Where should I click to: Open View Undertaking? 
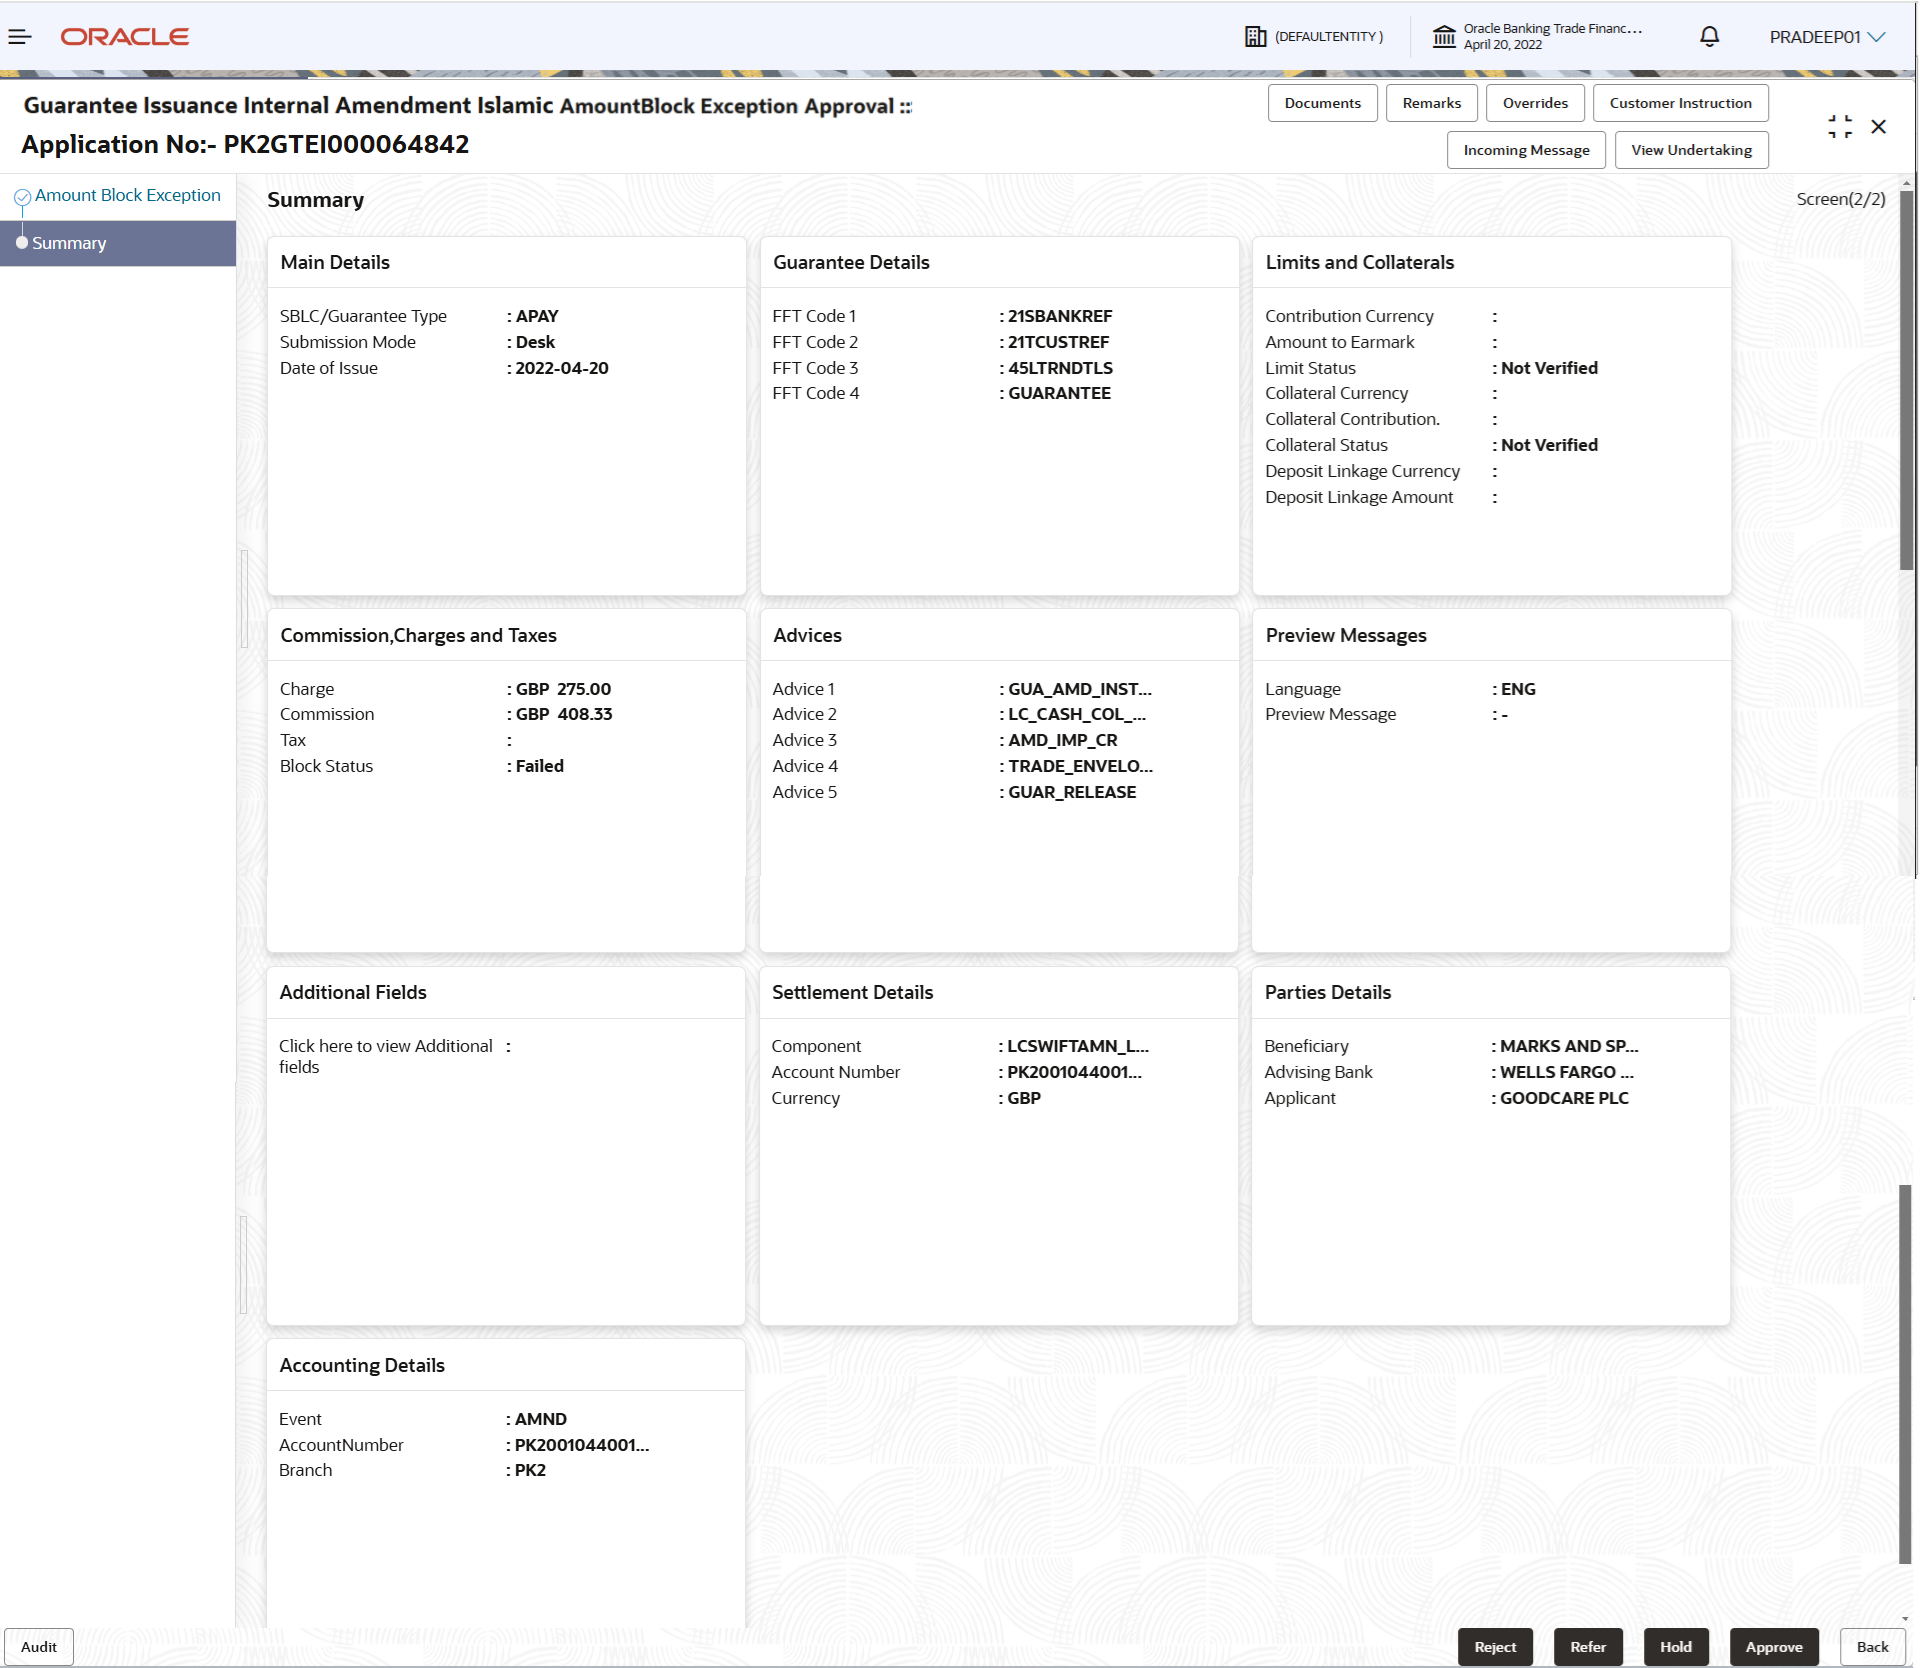pyautogui.click(x=1690, y=149)
